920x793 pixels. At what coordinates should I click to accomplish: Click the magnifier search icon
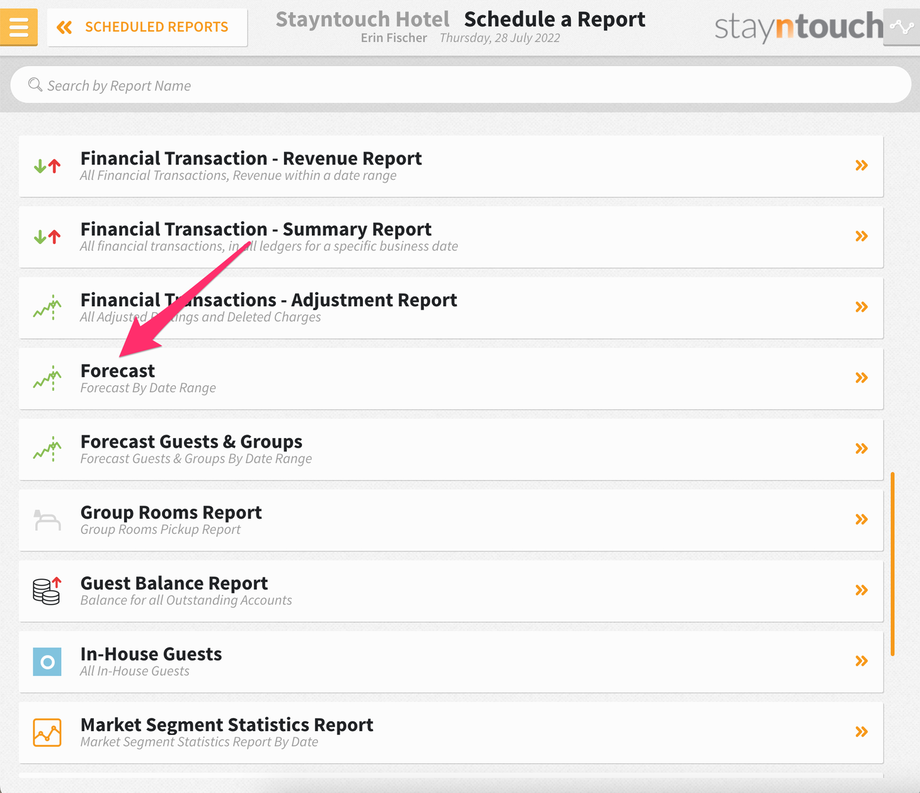(x=35, y=84)
